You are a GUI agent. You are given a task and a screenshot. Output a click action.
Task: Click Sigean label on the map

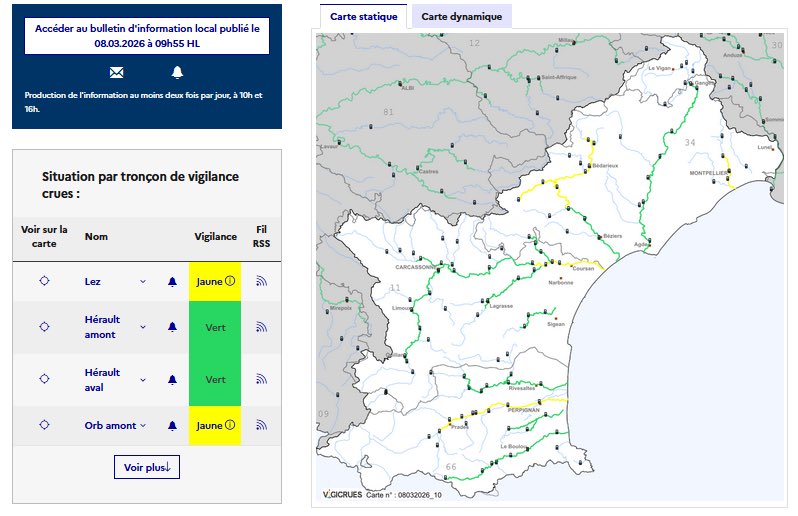556,324
